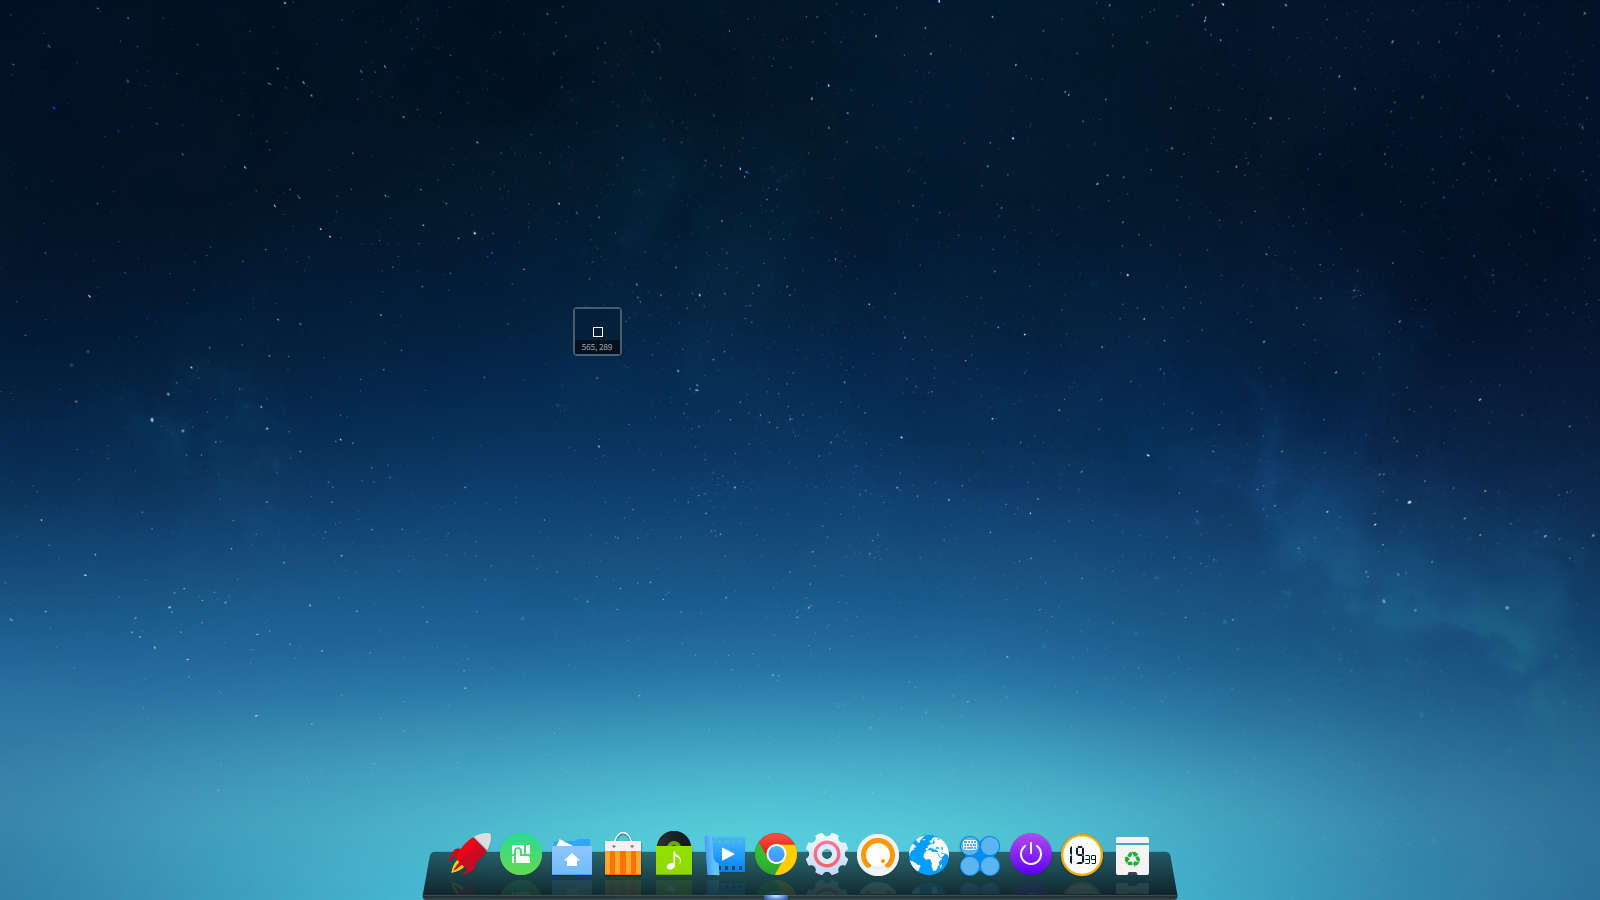Open the trash recycle bin icon
This screenshot has width=1600, height=900.
[x=1133, y=856]
